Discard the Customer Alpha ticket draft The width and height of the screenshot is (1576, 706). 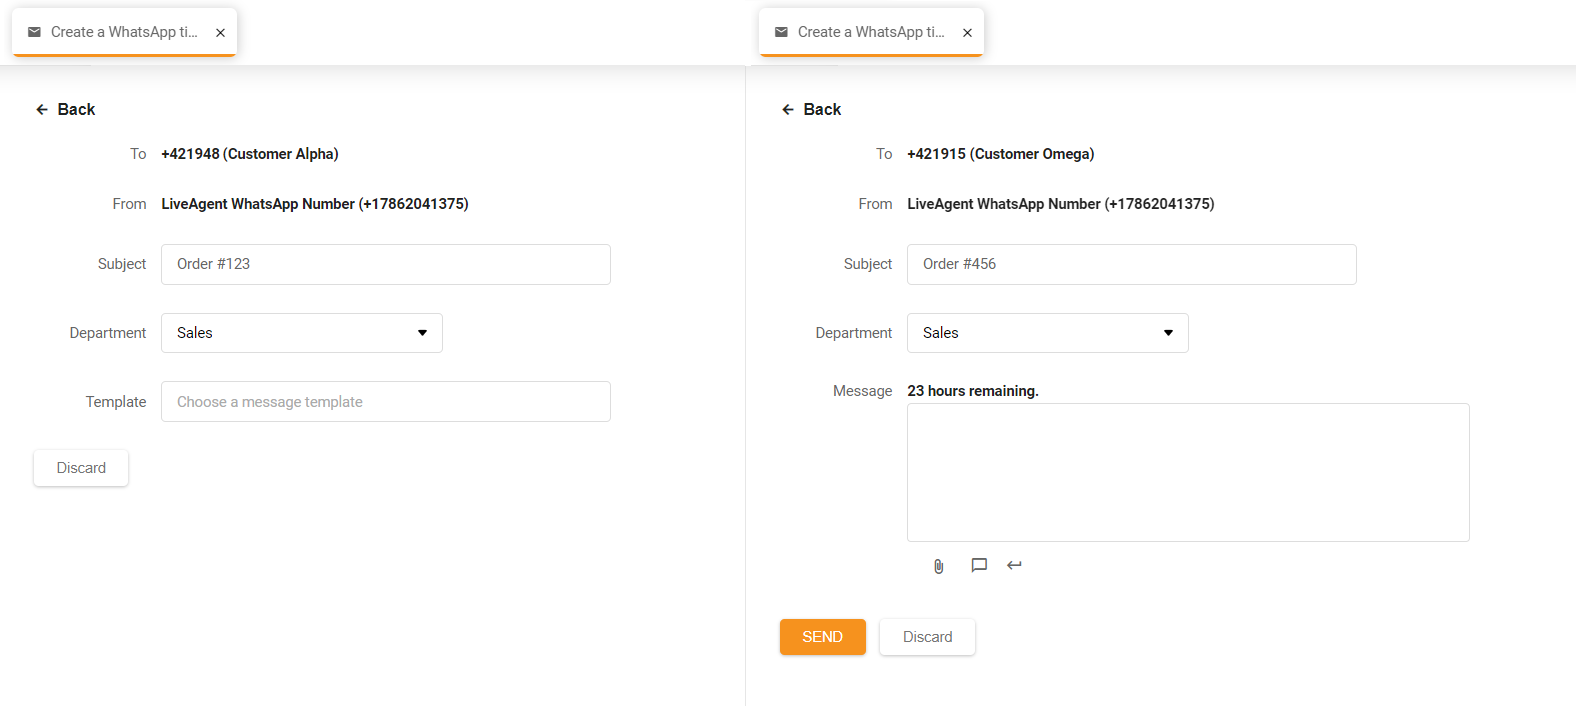(x=81, y=468)
